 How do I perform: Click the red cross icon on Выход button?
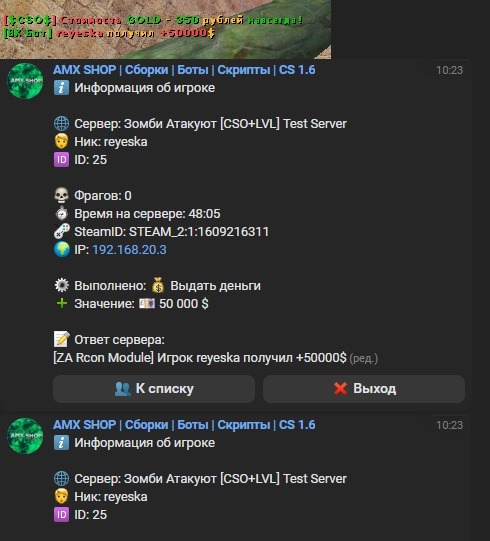tap(340, 389)
